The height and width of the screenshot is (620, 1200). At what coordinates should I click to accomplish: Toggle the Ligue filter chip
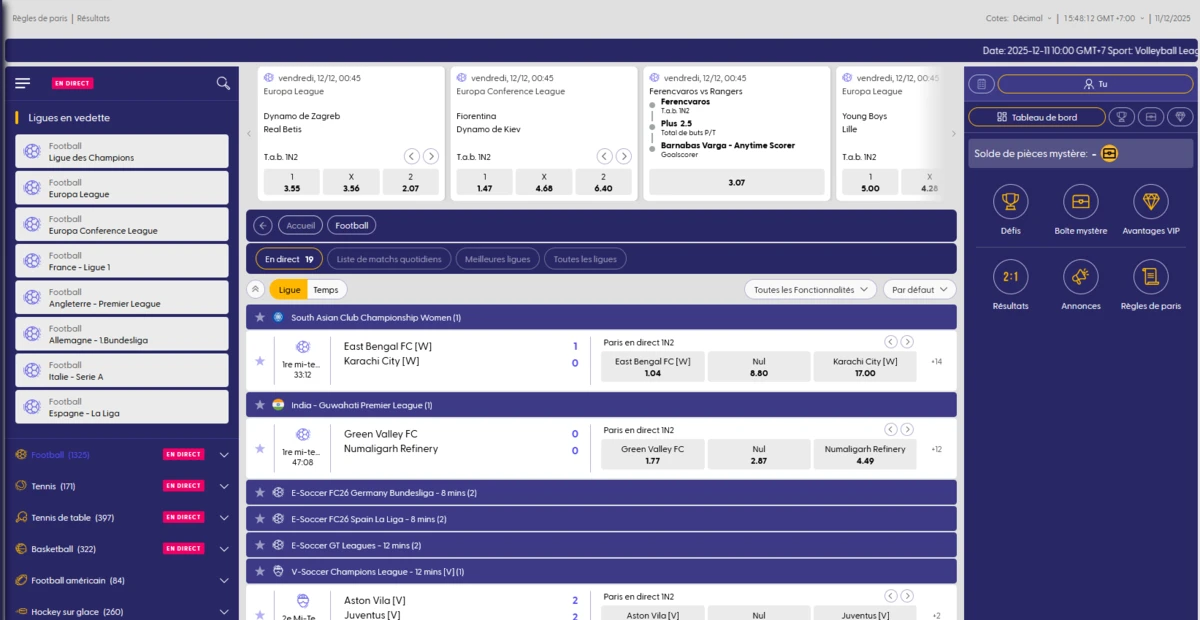click(x=290, y=289)
